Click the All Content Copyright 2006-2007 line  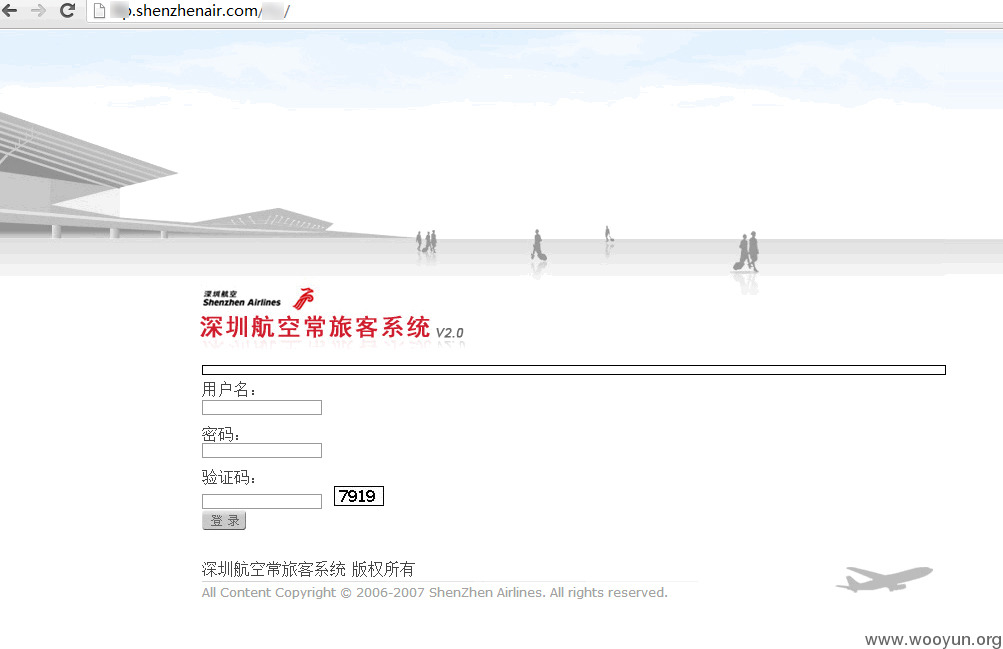(x=434, y=593)
